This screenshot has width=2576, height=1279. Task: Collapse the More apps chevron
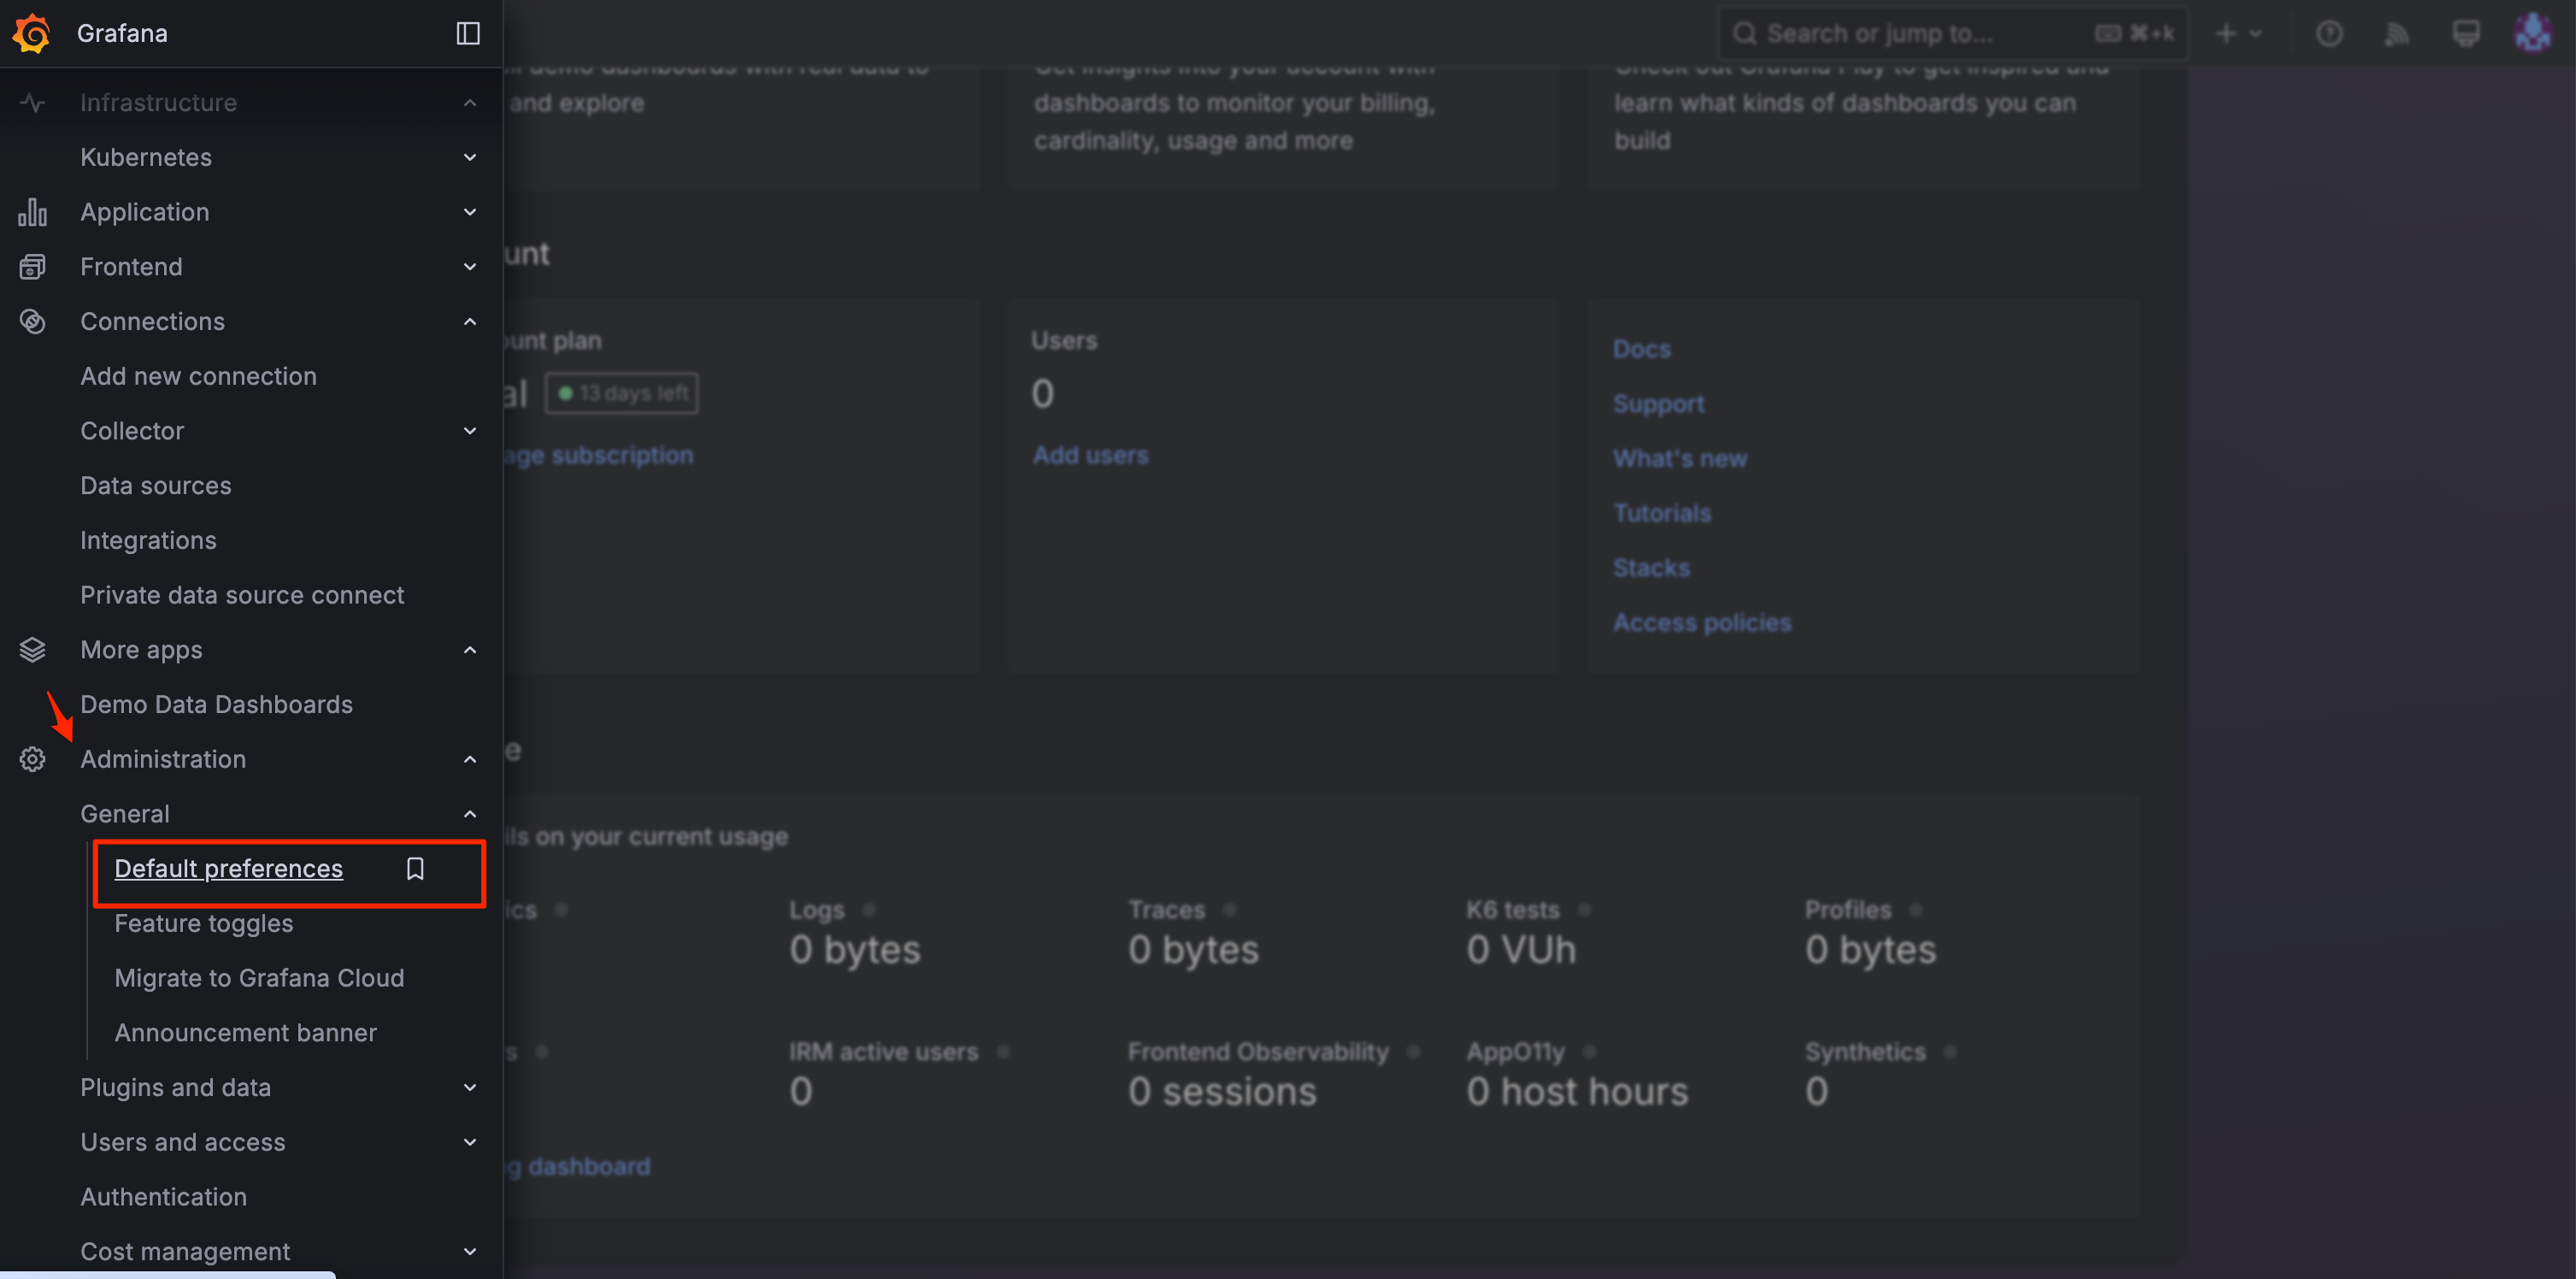470,650
